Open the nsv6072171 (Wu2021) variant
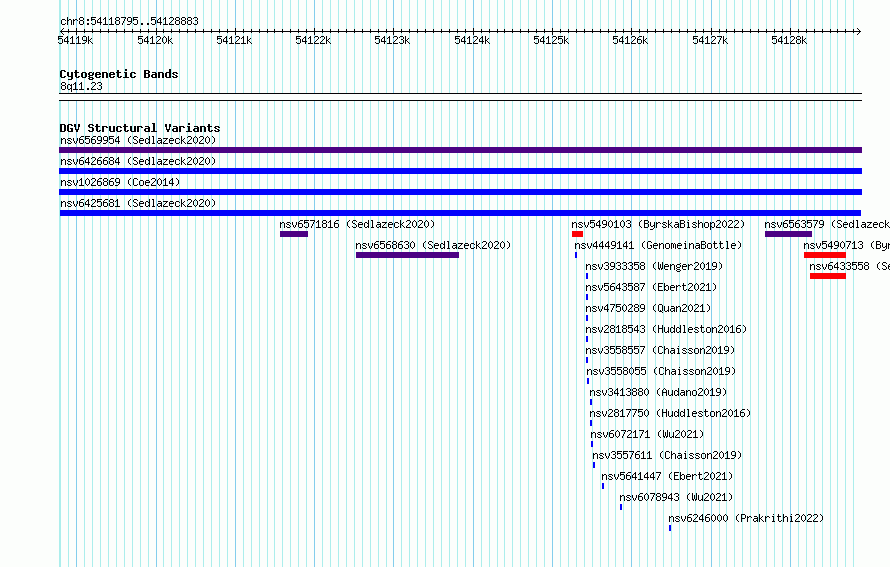 click(x=648, y=434)
